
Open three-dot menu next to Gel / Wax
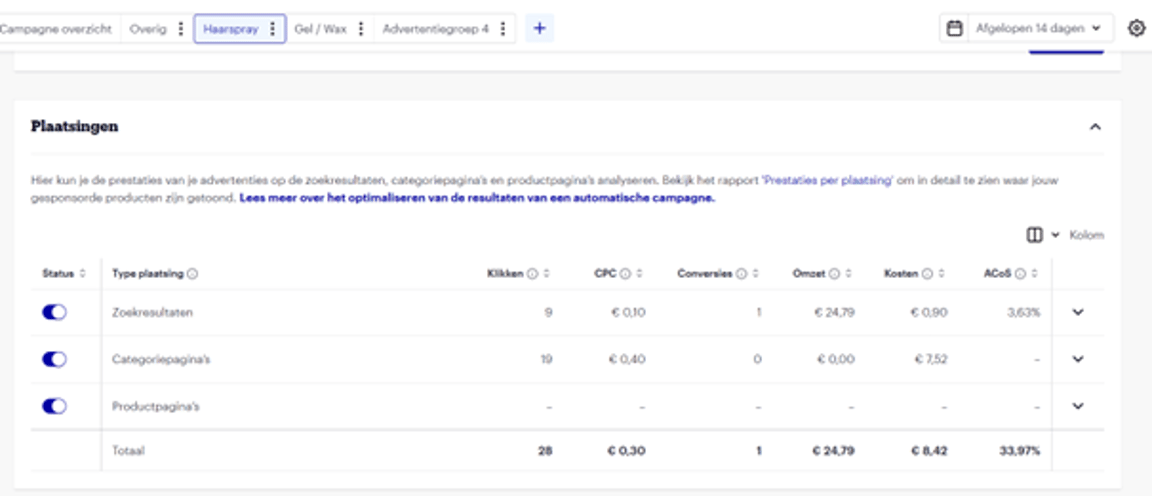361,29
